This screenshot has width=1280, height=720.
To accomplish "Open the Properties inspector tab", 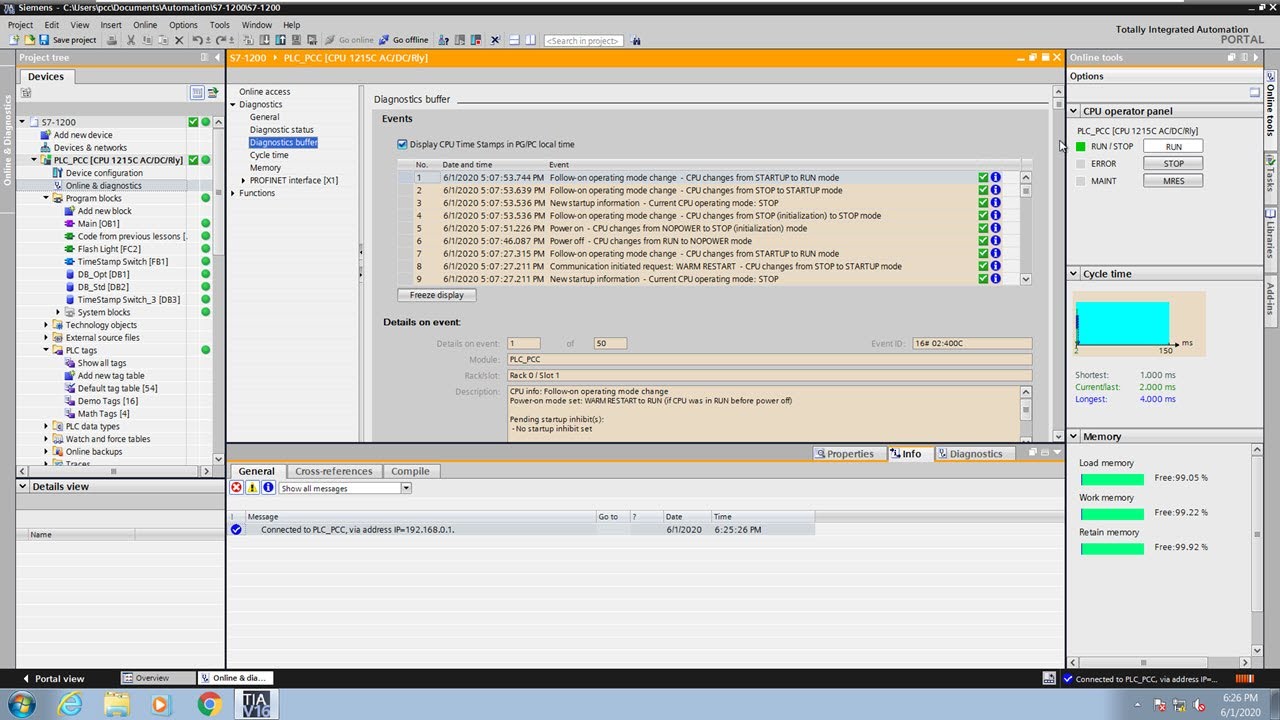I will pos(843,454).
